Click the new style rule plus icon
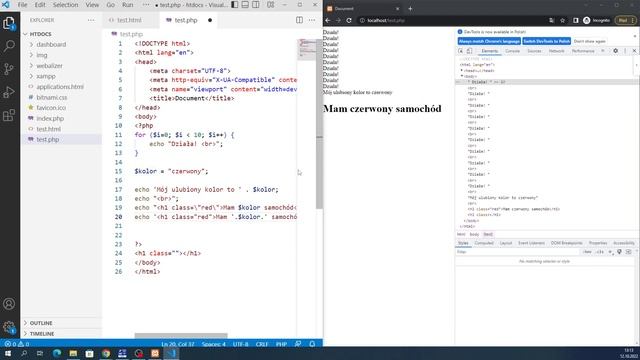Image resolution: width=640 pixels, height=360 pixels. (x=610, y=252)
